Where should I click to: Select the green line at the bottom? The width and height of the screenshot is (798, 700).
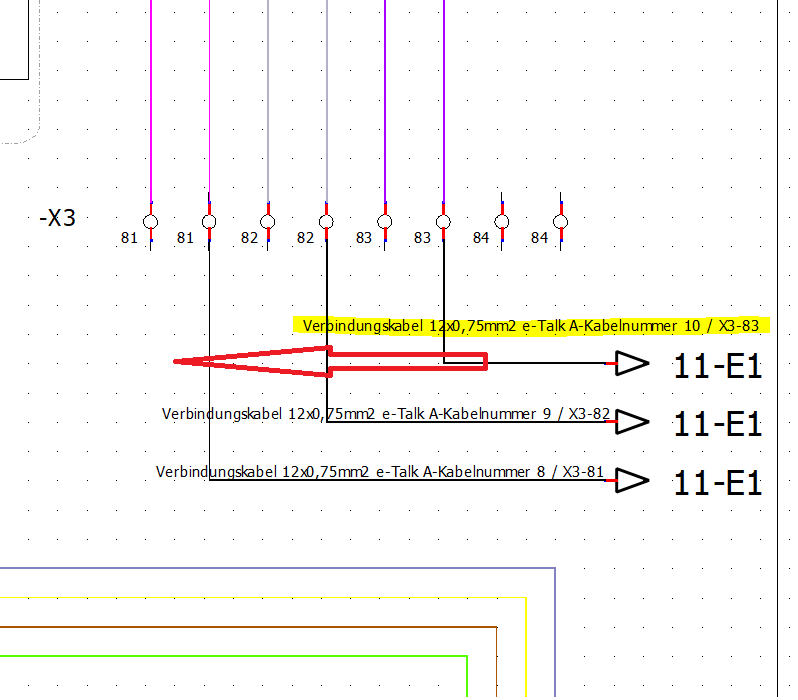(230, 656)
